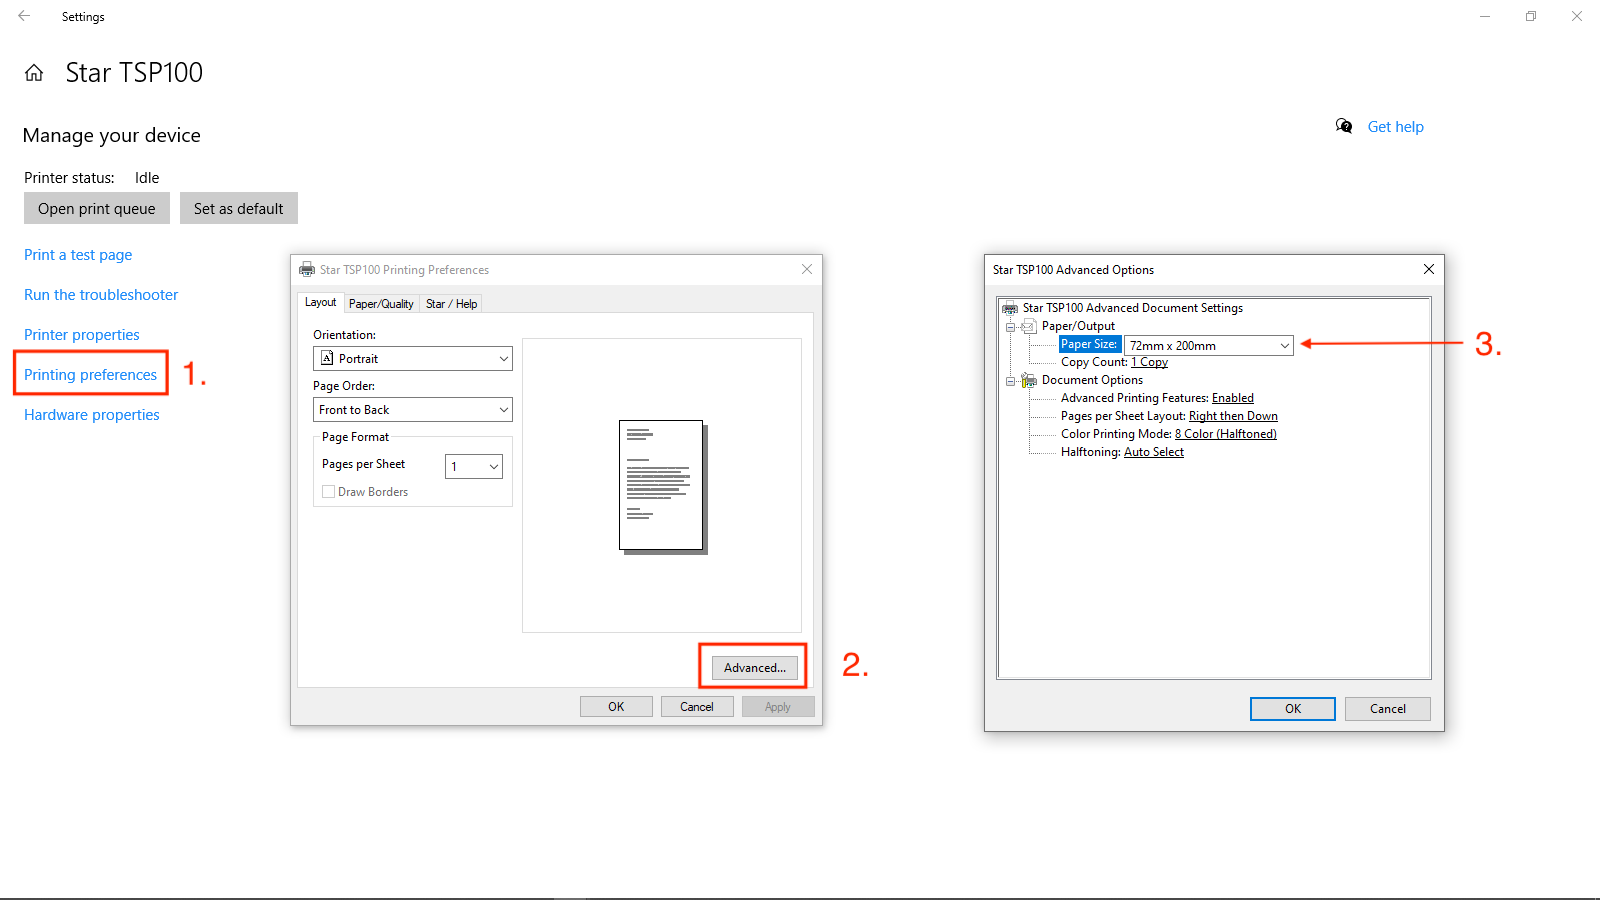Click the Get help chat icon
Screen dimensions: 1600x900
click(1344, 126)
